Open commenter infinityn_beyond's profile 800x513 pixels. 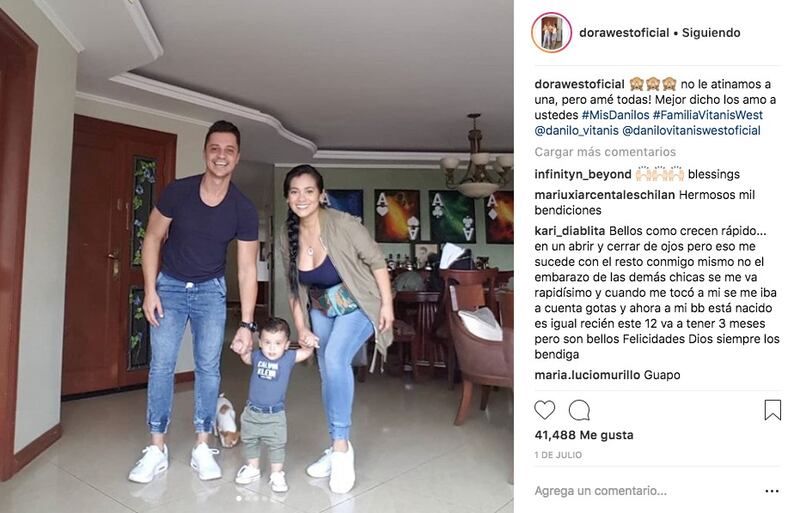coord(583,174)
